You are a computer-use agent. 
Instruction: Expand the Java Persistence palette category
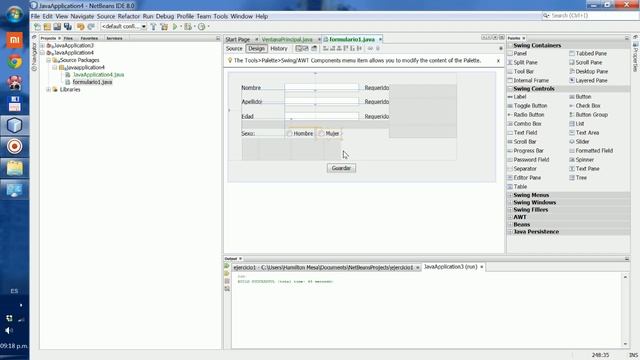[510, 232]
